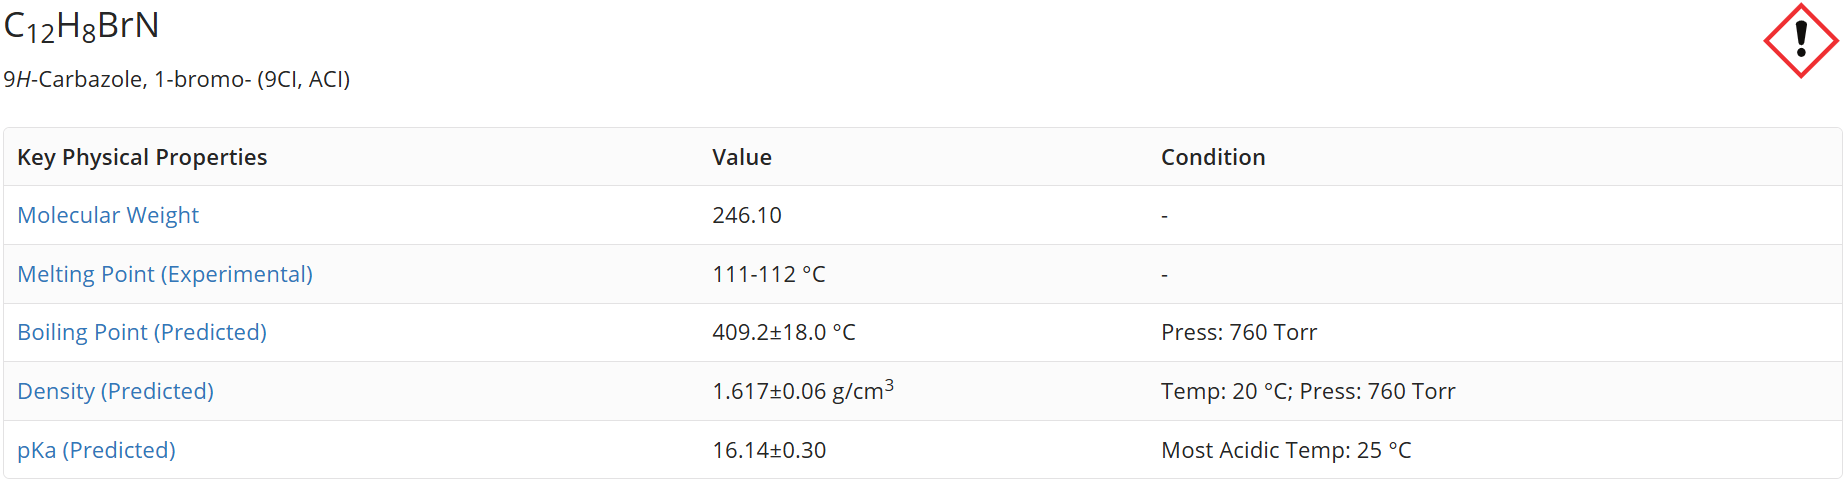Image resolution: width=1848 pixels, height=488 pixels.
Task: Click the 16.14±0.30 pKa value
Action: tap(769, 450)
